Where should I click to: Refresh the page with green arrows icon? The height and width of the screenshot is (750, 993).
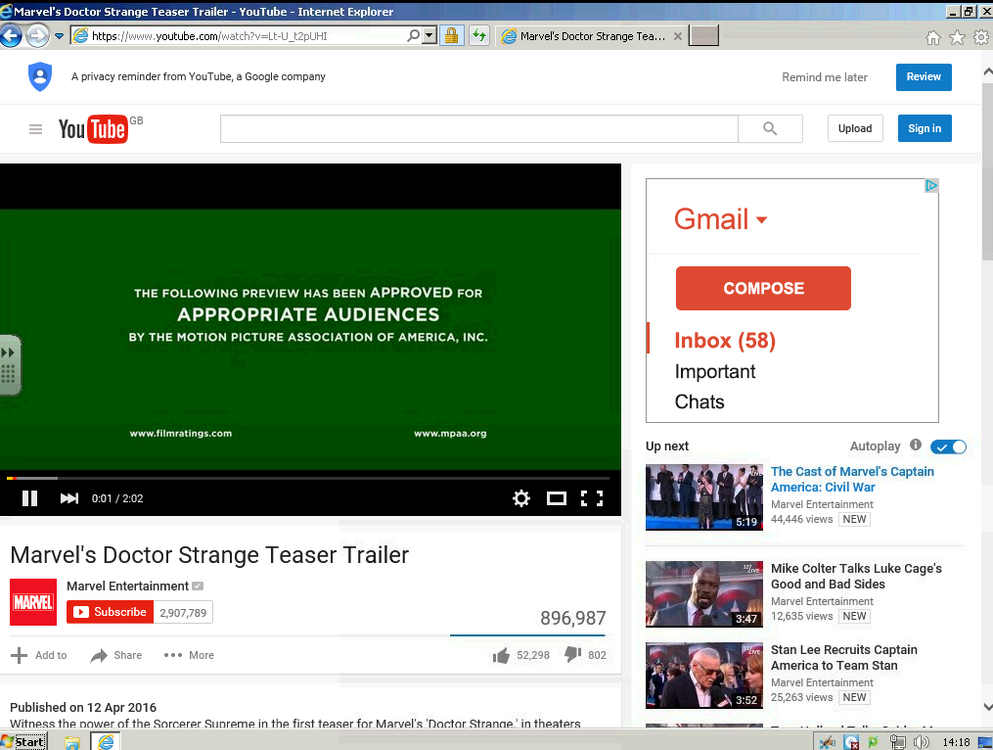click(x=479, y=36)
